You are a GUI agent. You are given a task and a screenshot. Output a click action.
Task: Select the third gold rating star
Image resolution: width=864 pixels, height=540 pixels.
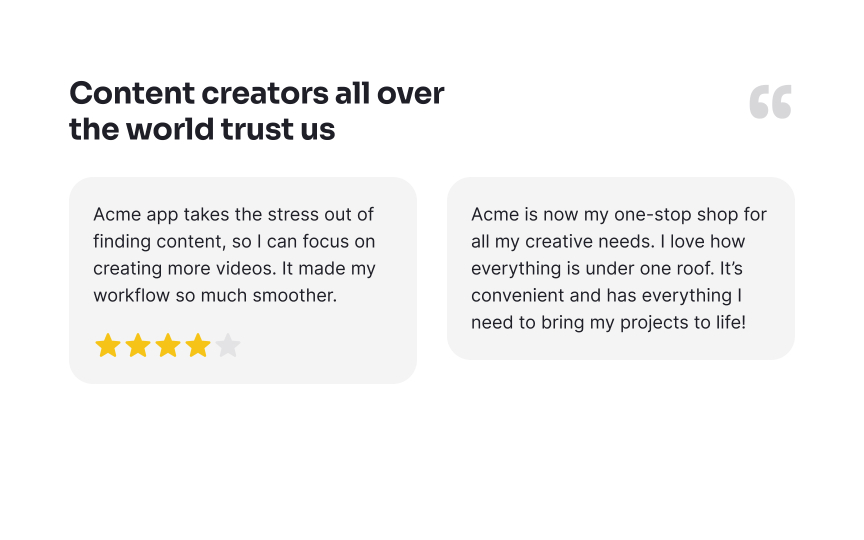tap(168, 346)
